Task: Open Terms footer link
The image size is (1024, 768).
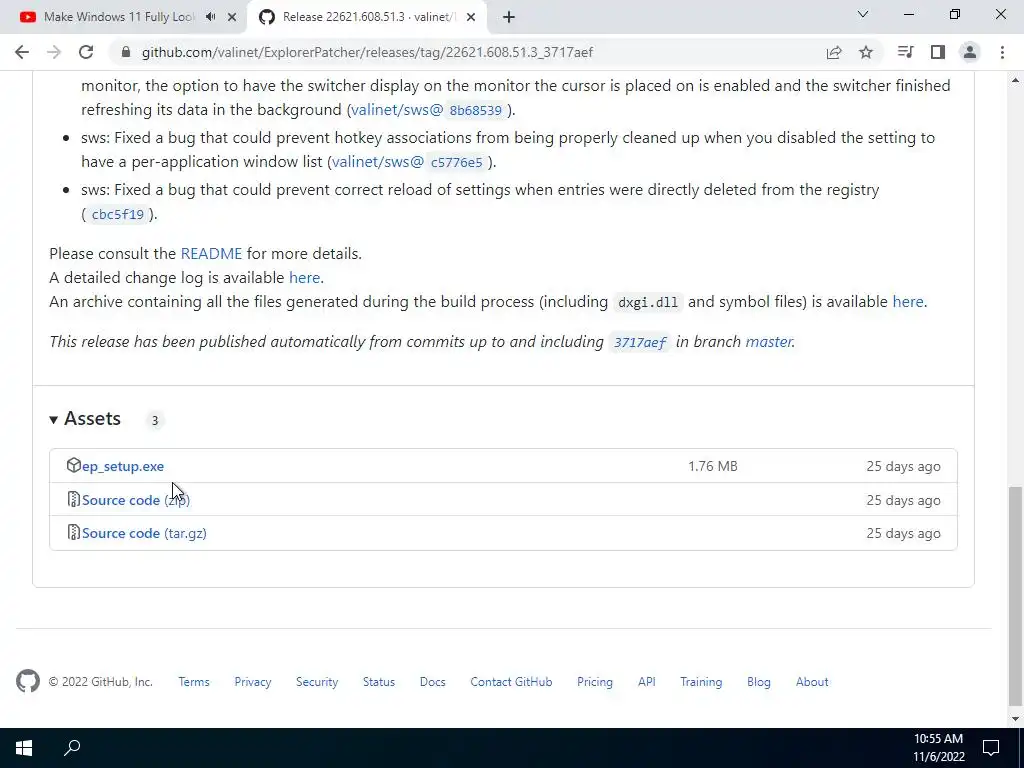Action: tap(194, 682)
